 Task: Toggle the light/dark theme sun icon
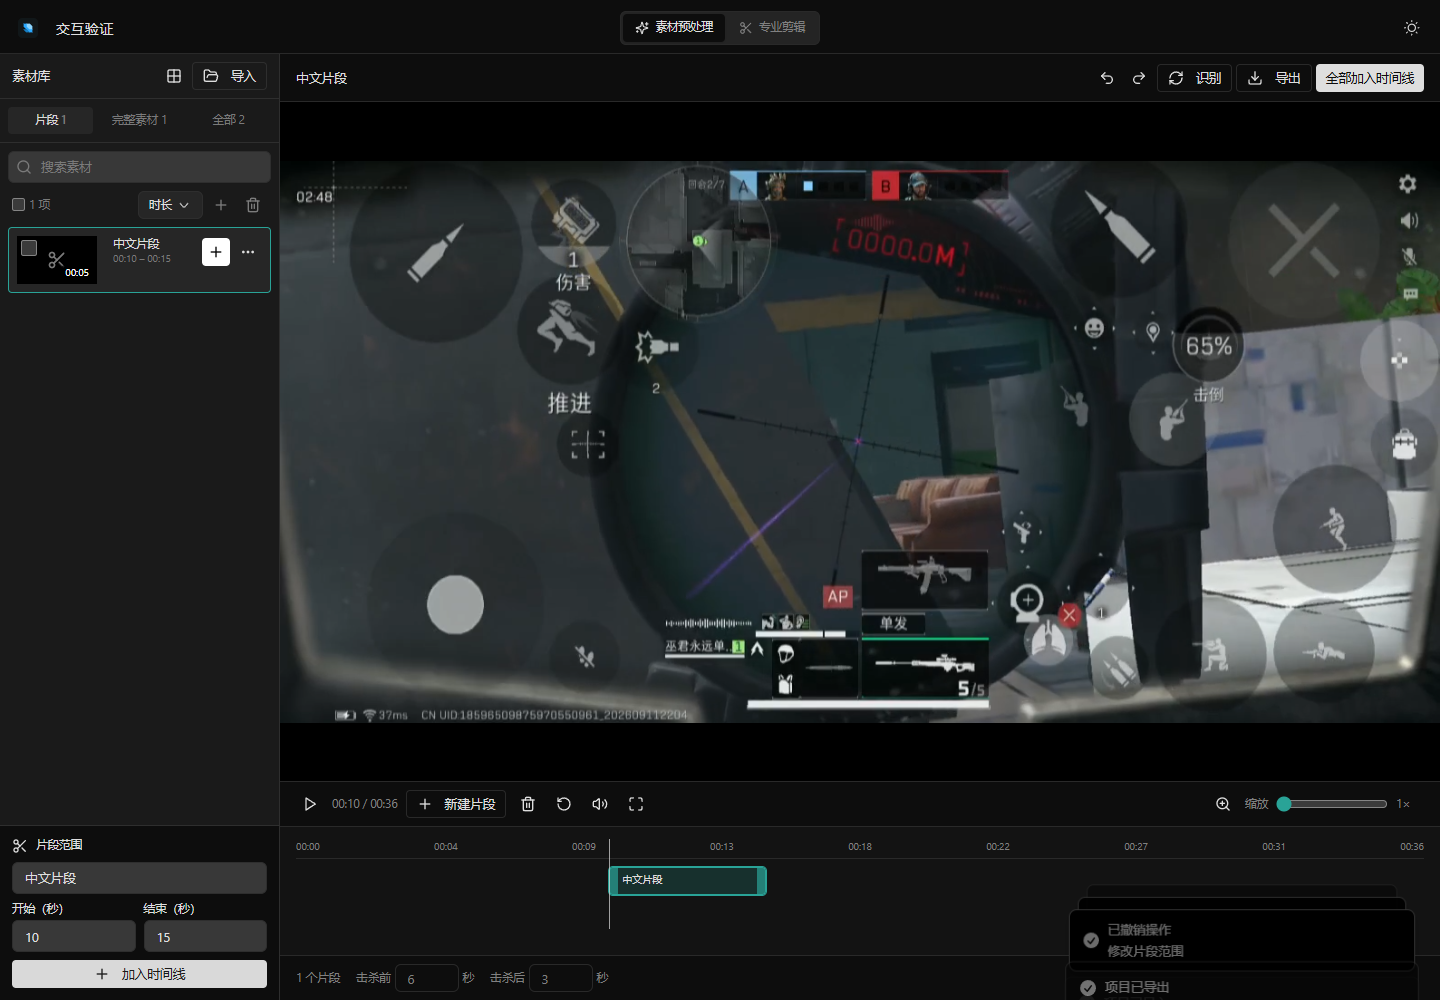tap(1411, 28)
